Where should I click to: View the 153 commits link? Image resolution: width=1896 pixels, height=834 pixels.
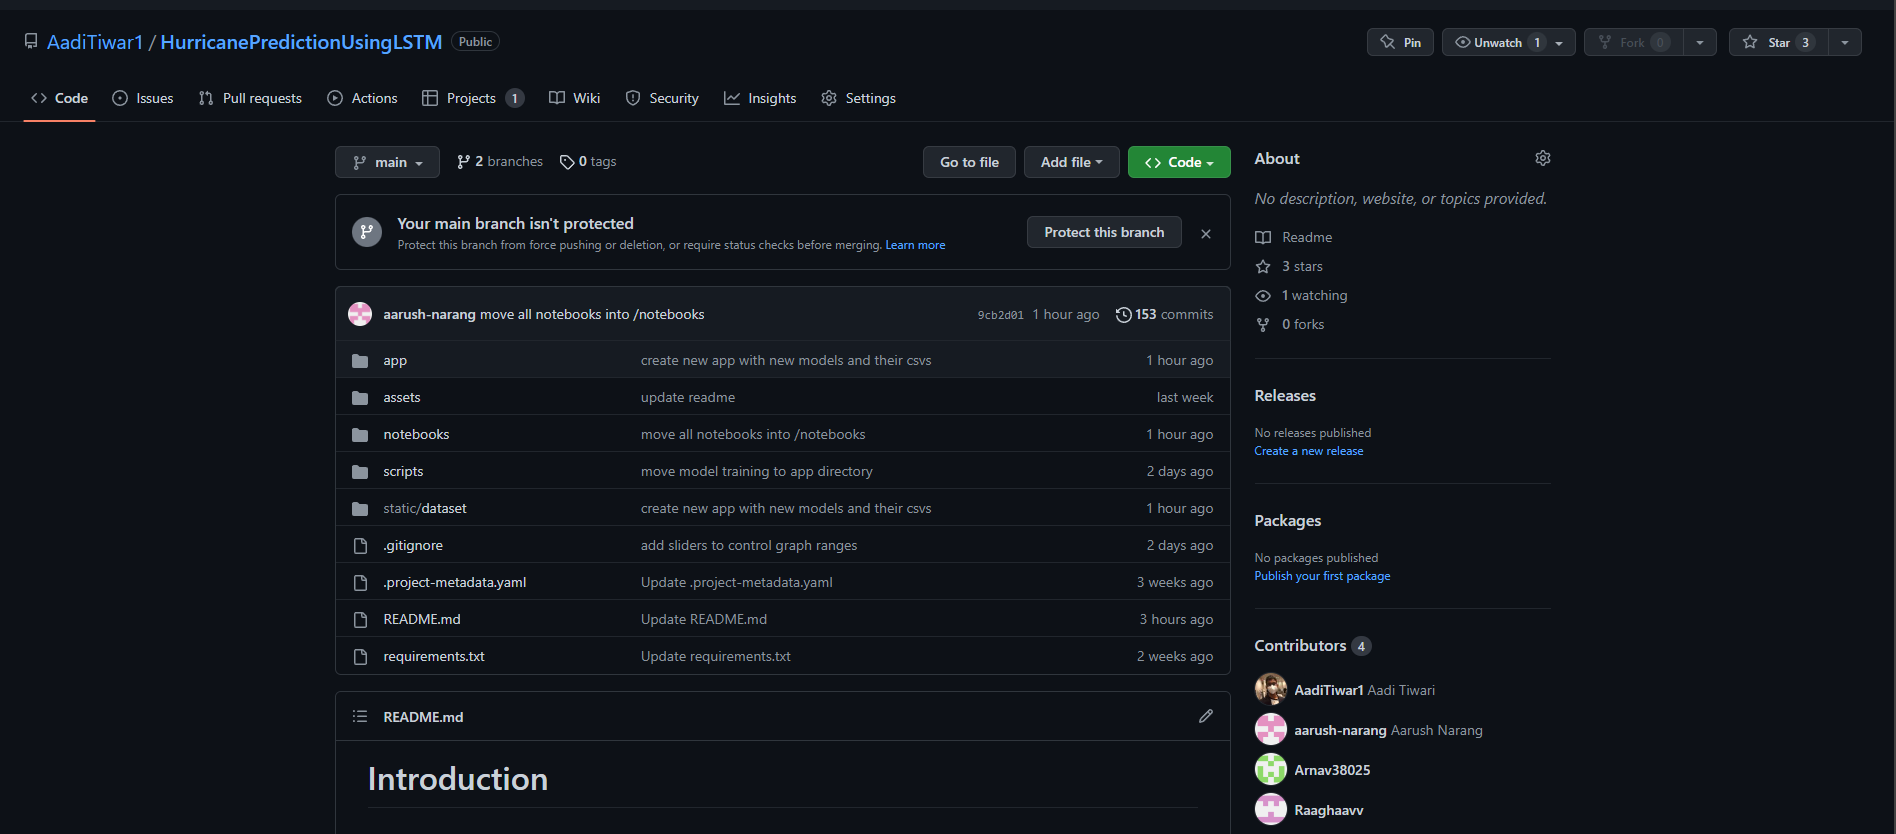(1165, 314)
